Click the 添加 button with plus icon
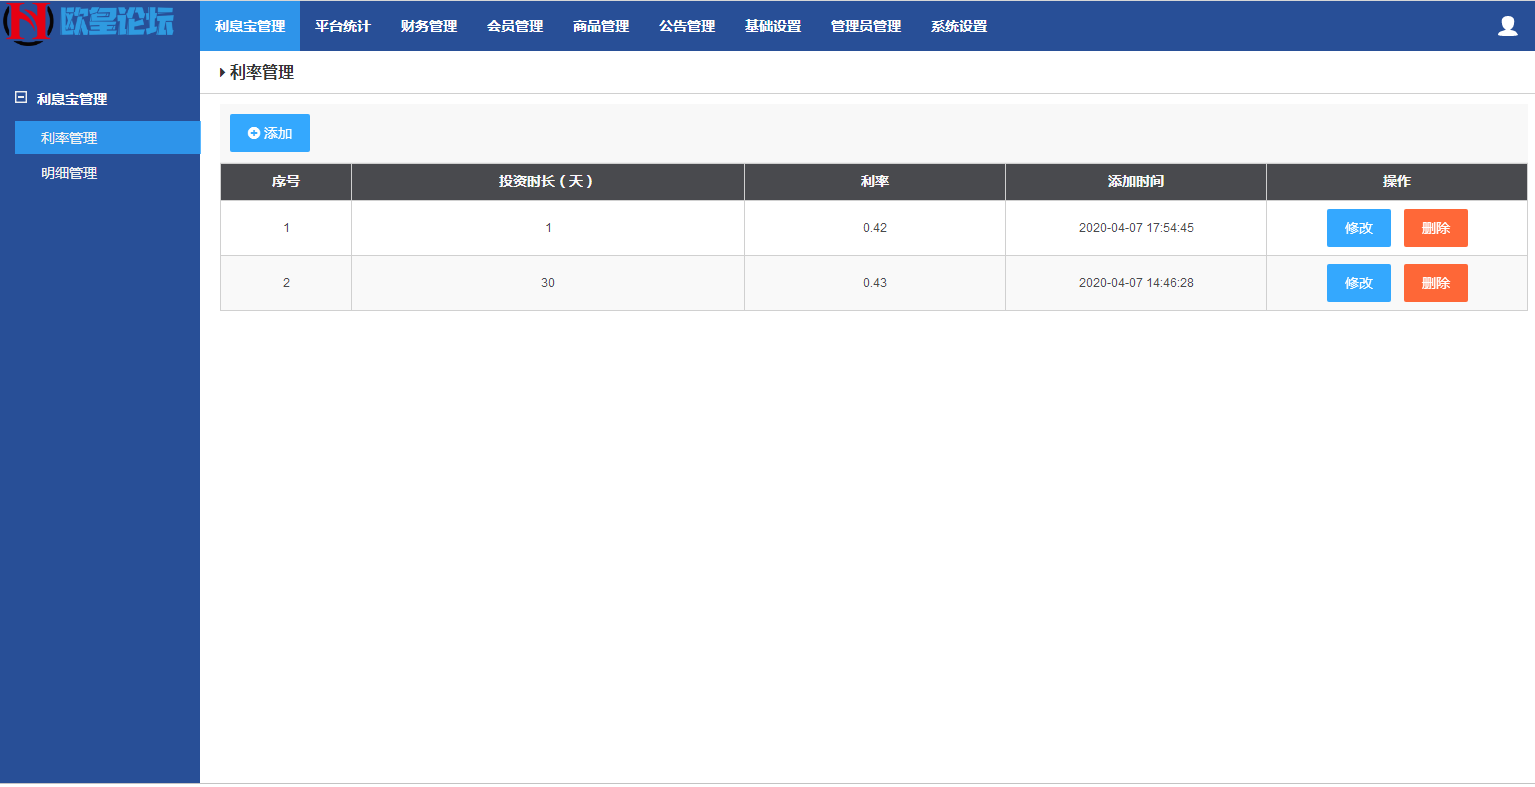Image resolution: width=1535 pixels, height=787 pixels. 270,133
